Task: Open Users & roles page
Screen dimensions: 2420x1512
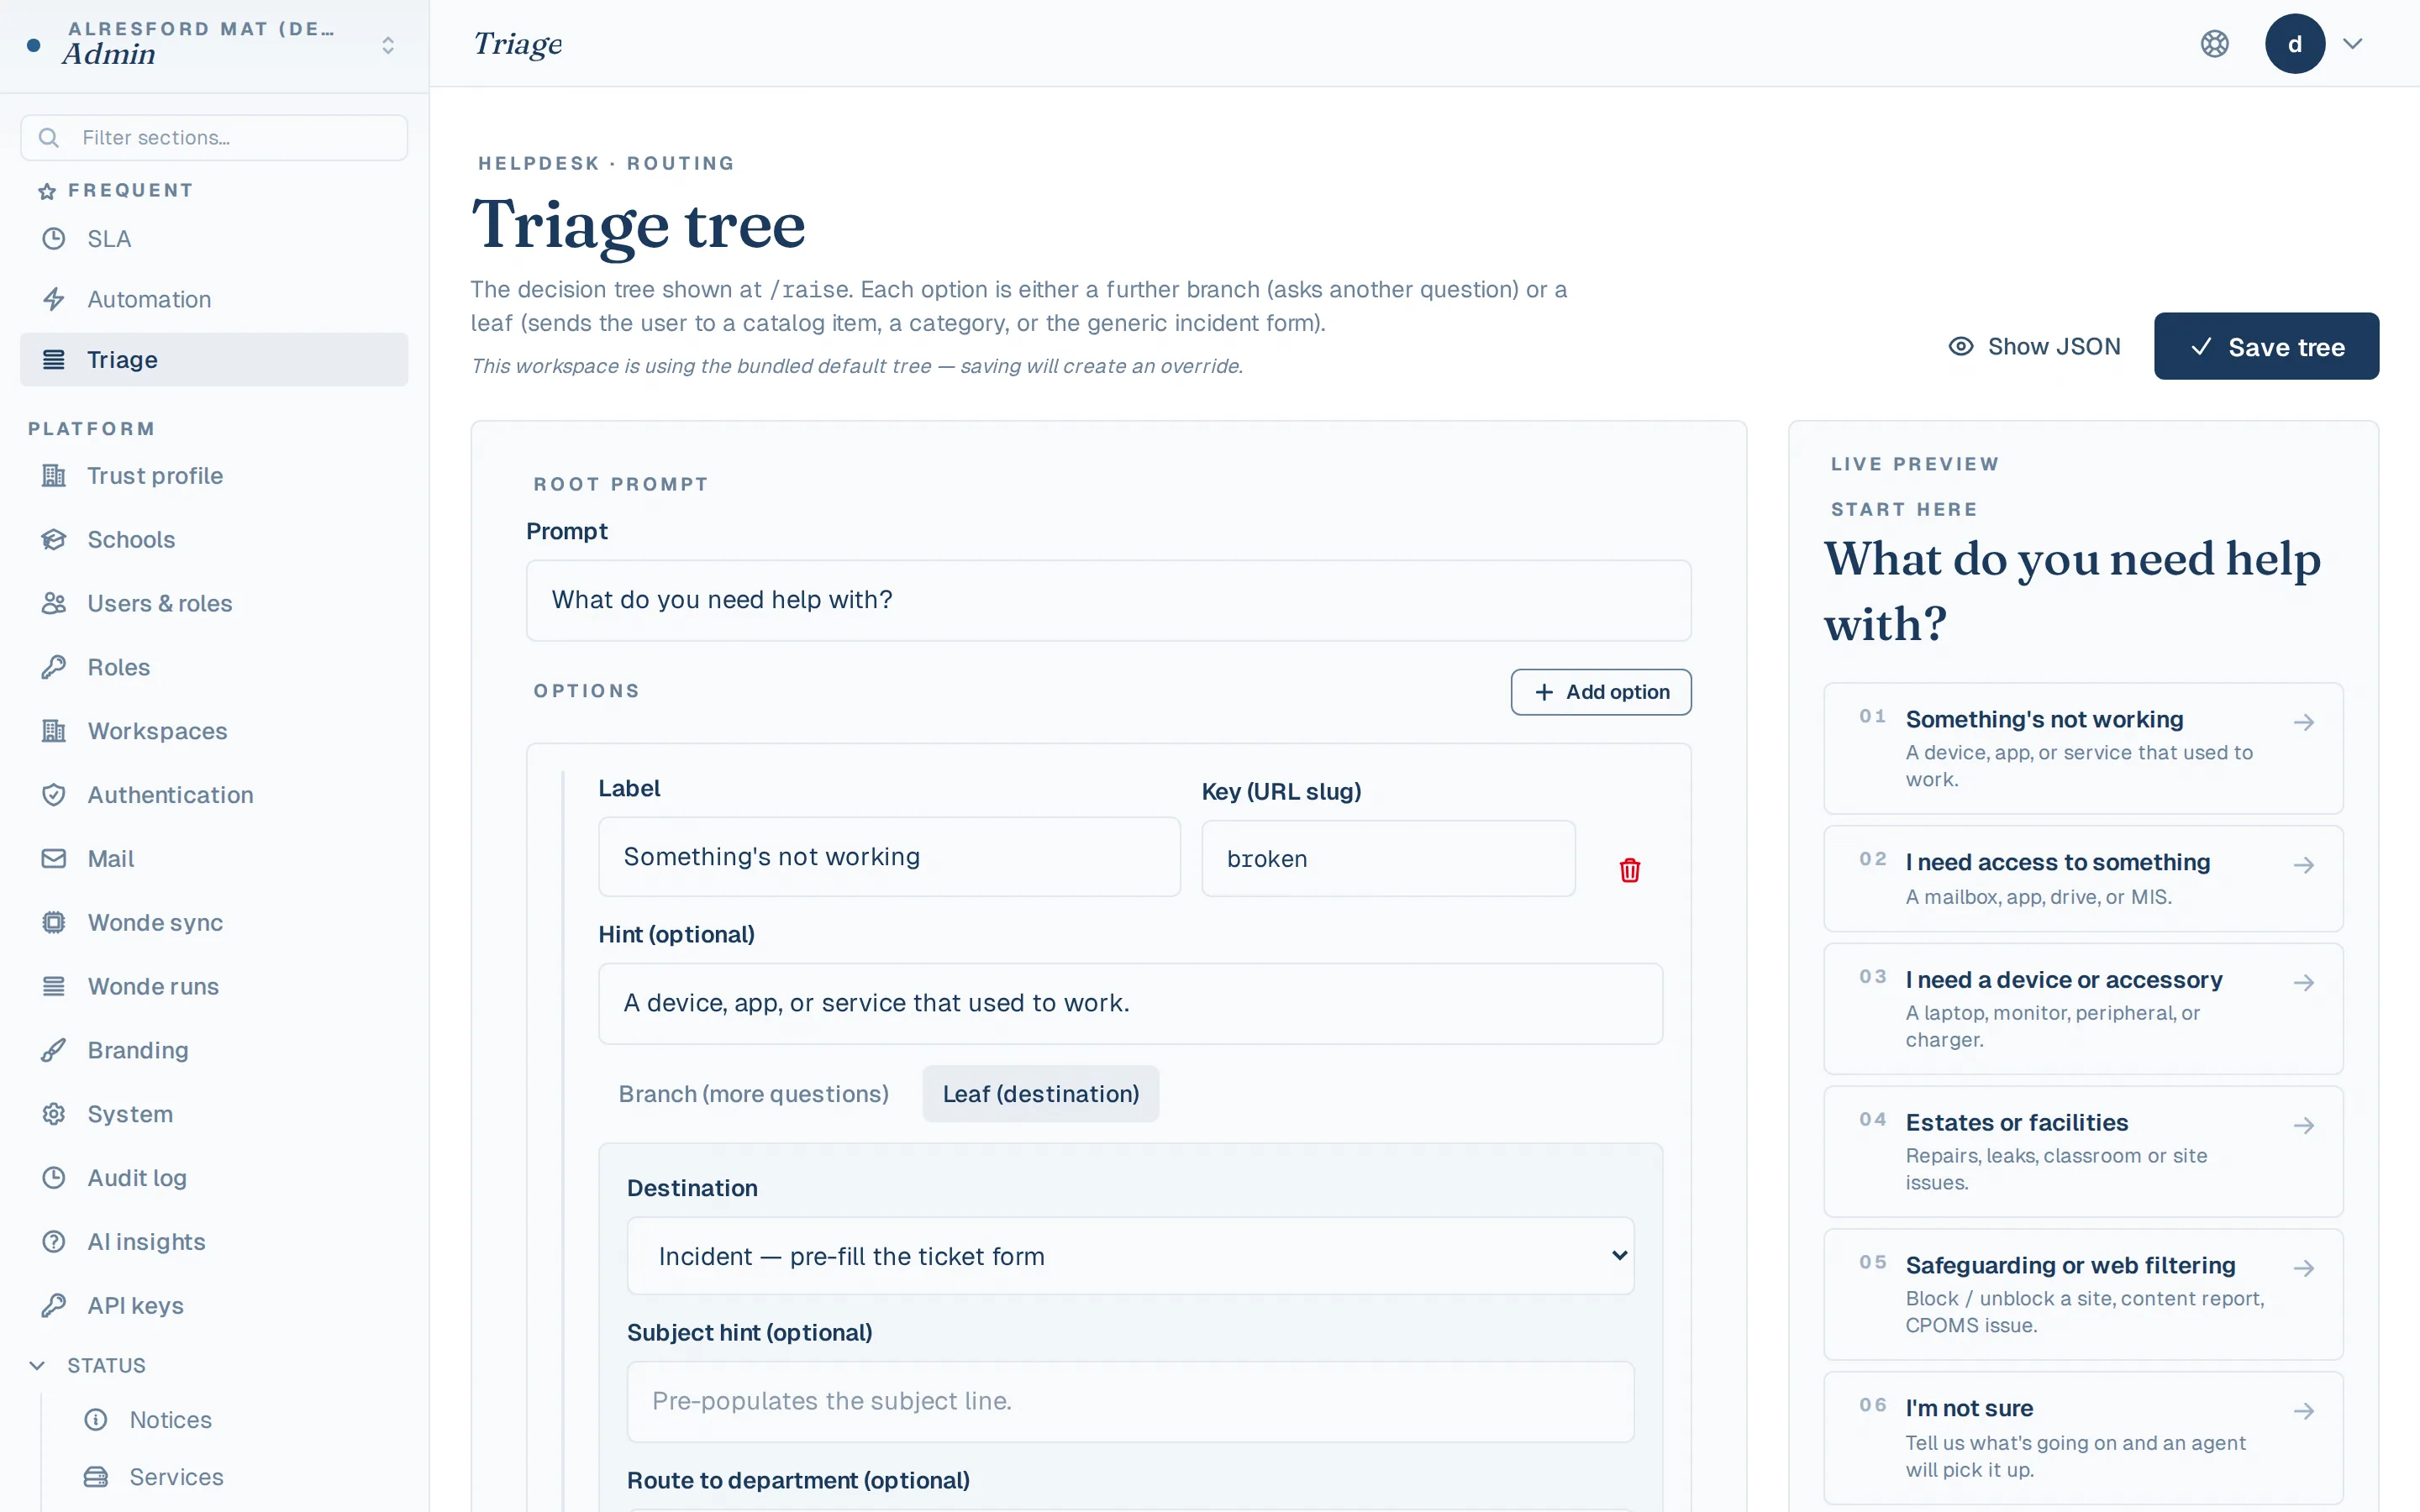Action: point(214,604)
